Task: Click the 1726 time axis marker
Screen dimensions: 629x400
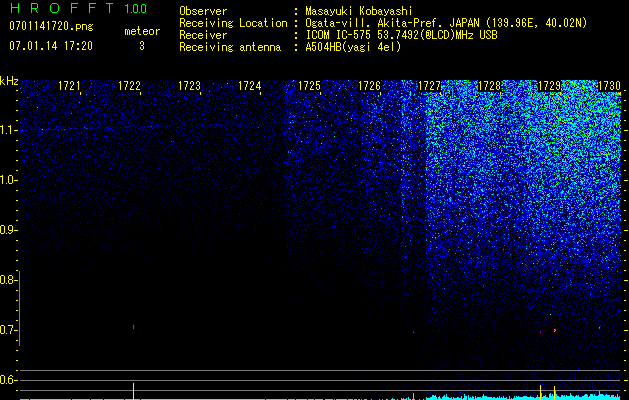Action: (369, 86)
